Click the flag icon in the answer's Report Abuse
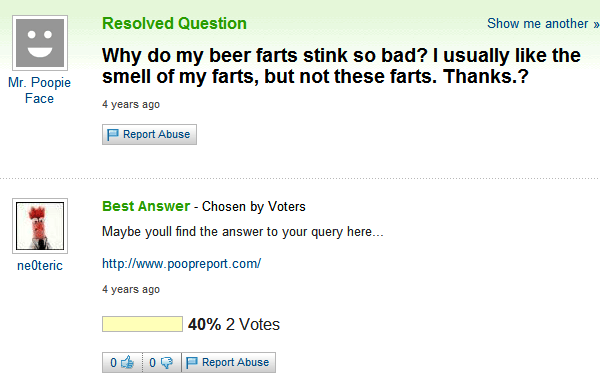 pos(192,362)
